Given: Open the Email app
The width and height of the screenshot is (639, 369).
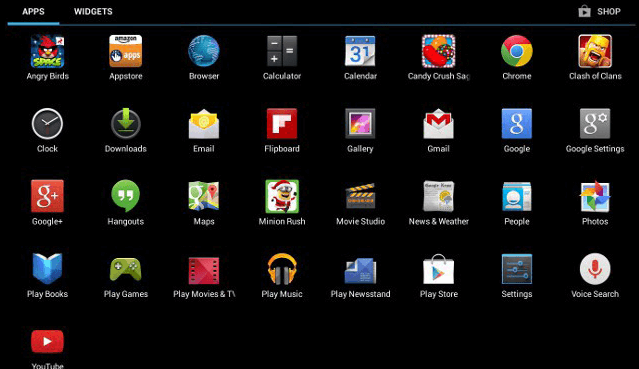Looking at the screenshot, I should click(x=204, y=124).
